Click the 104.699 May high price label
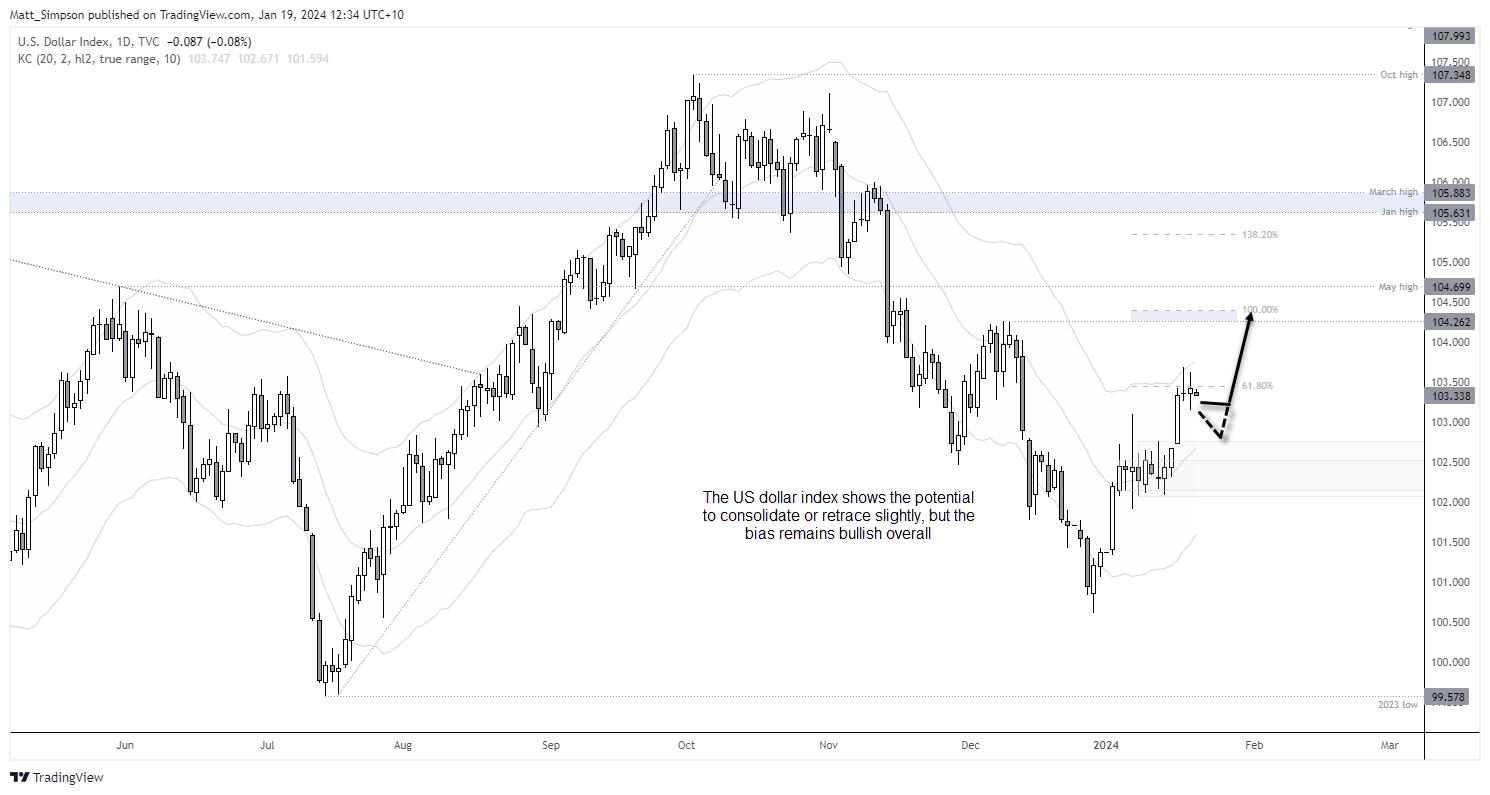The image size is (1490, 795). tap(1450, 286)
